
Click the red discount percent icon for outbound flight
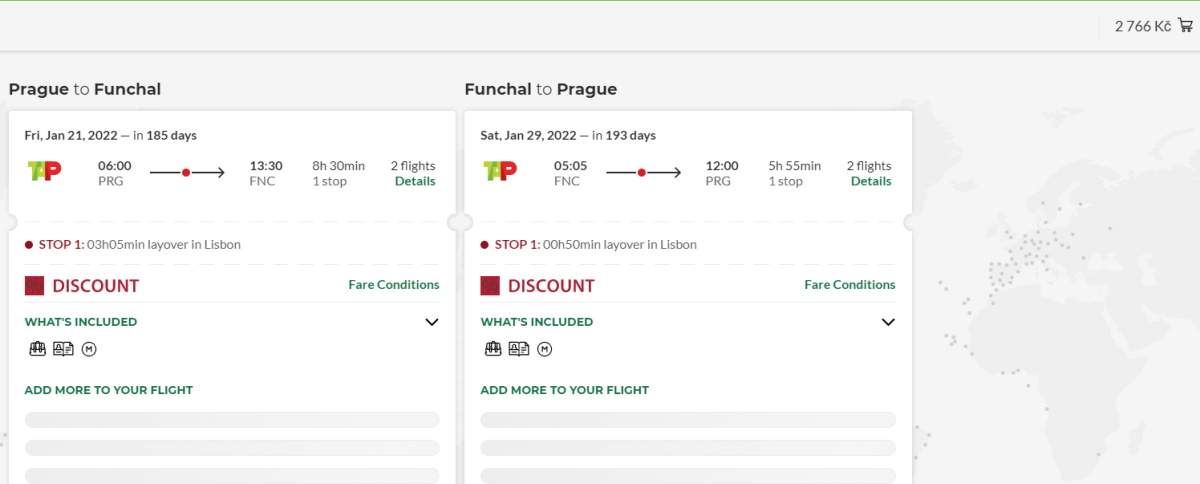tap(35, 286)
